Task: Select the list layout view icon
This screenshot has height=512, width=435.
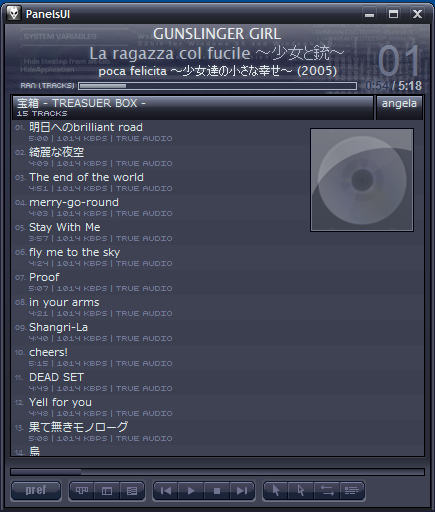Action: tap(132, 491)
